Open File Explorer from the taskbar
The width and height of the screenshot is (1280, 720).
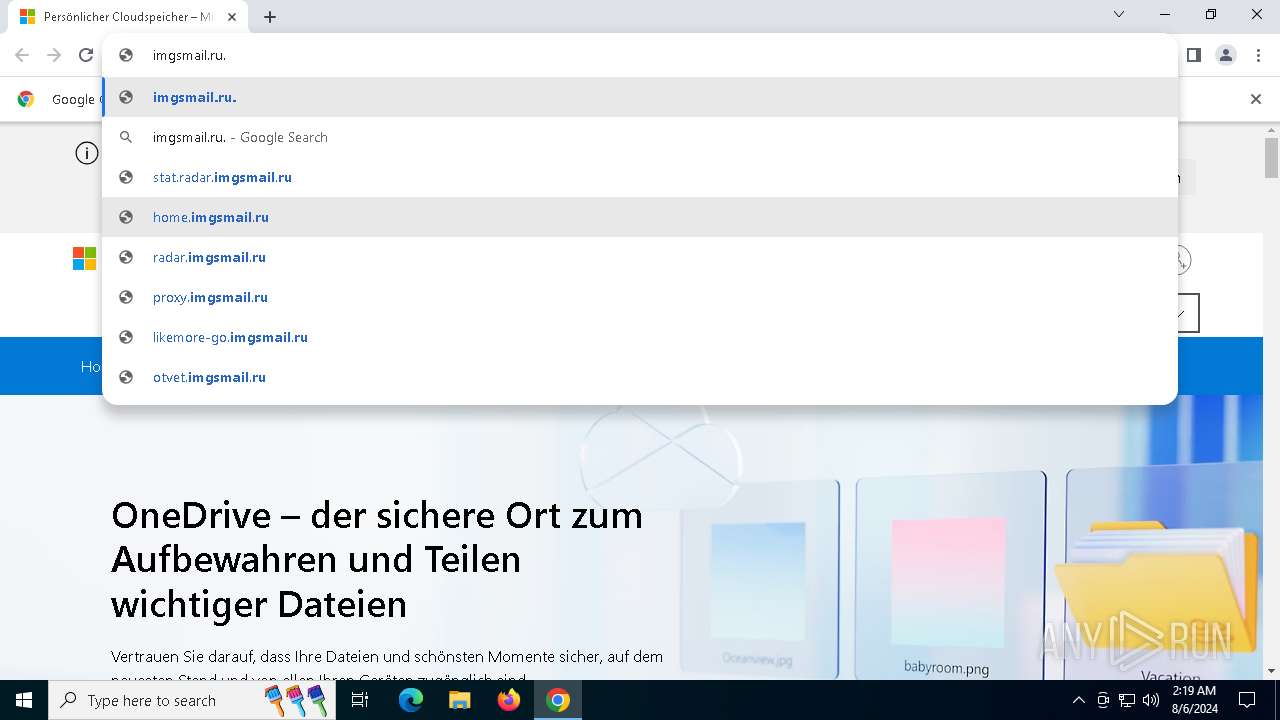[459, 700]
